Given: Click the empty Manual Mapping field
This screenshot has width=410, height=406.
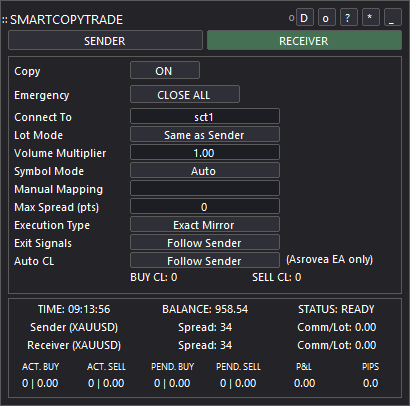Looking at the screenshot, I should 205,189.
